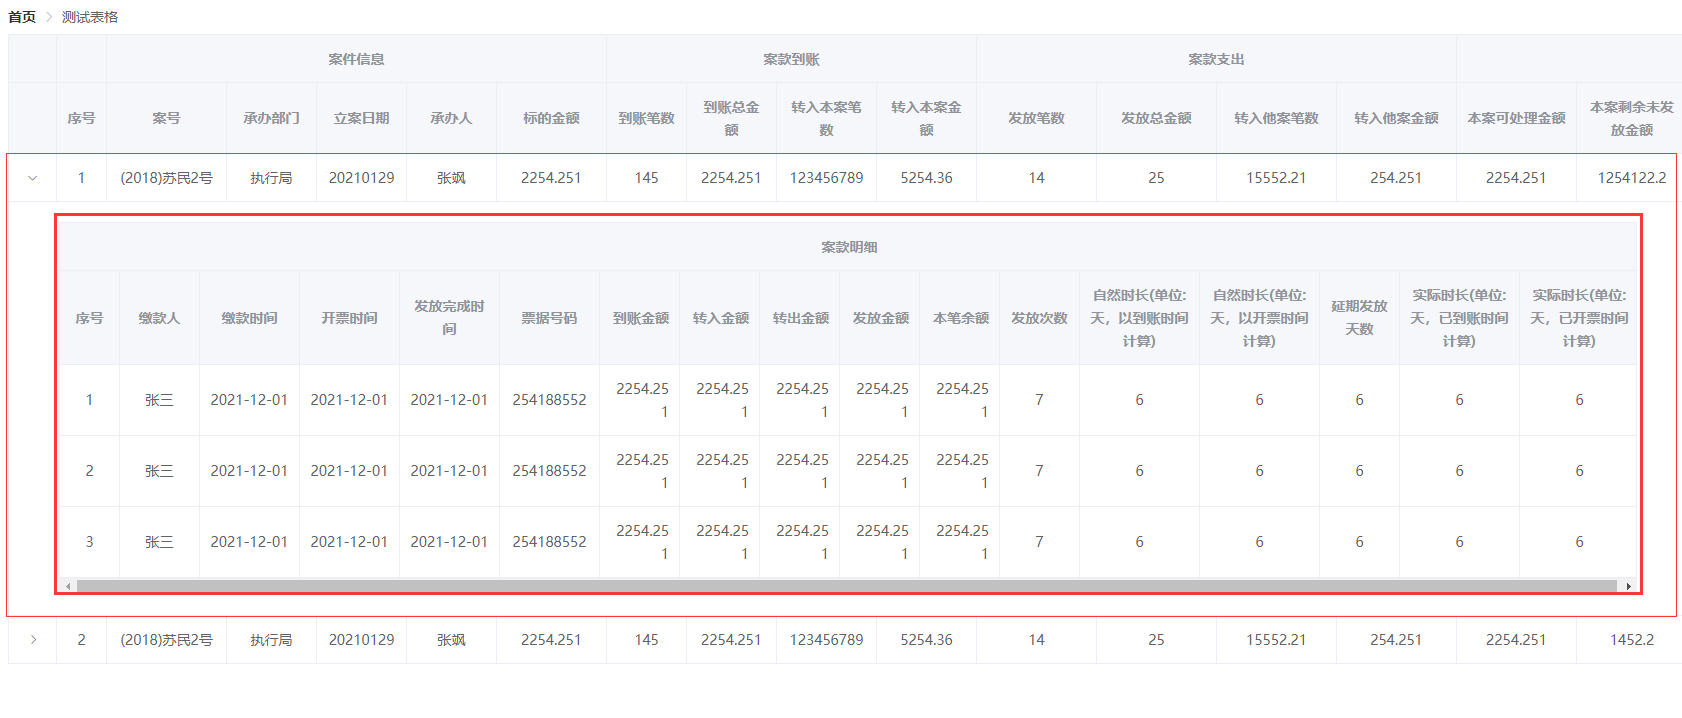This screenshot has width=1682, height=718.
Task: Click the 实际时长 已开票时间计算 header
Action: tap(1579, 318)
